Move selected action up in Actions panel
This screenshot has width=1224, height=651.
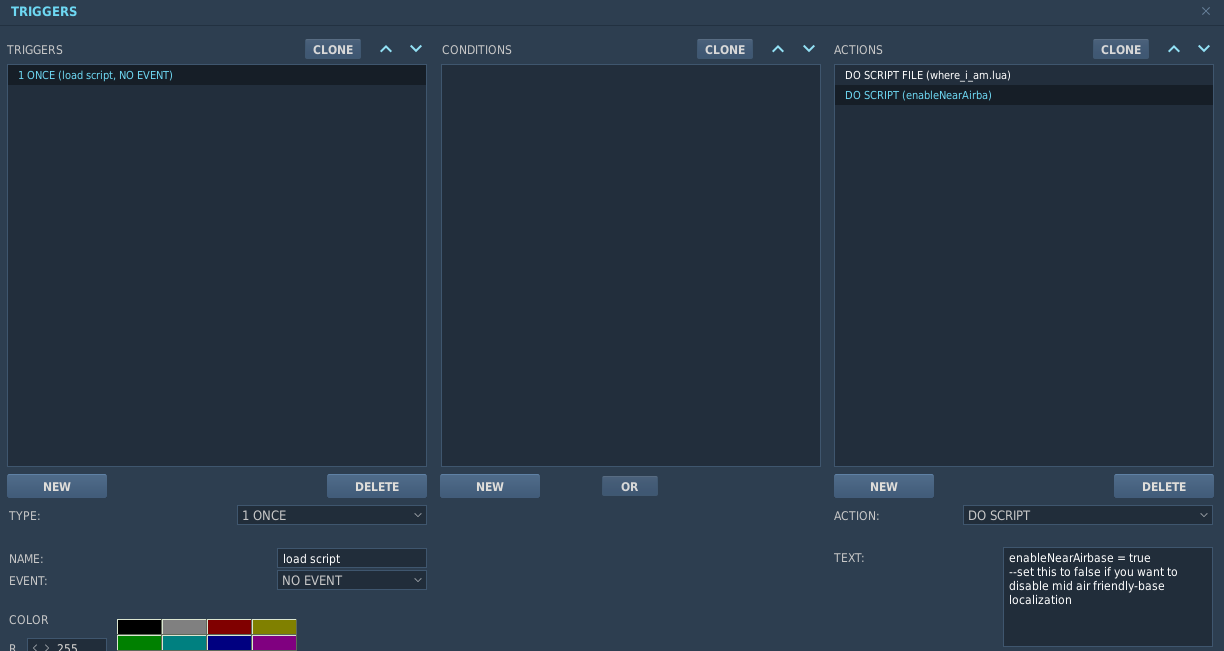pyautogui.click(x=1174, y=49)
